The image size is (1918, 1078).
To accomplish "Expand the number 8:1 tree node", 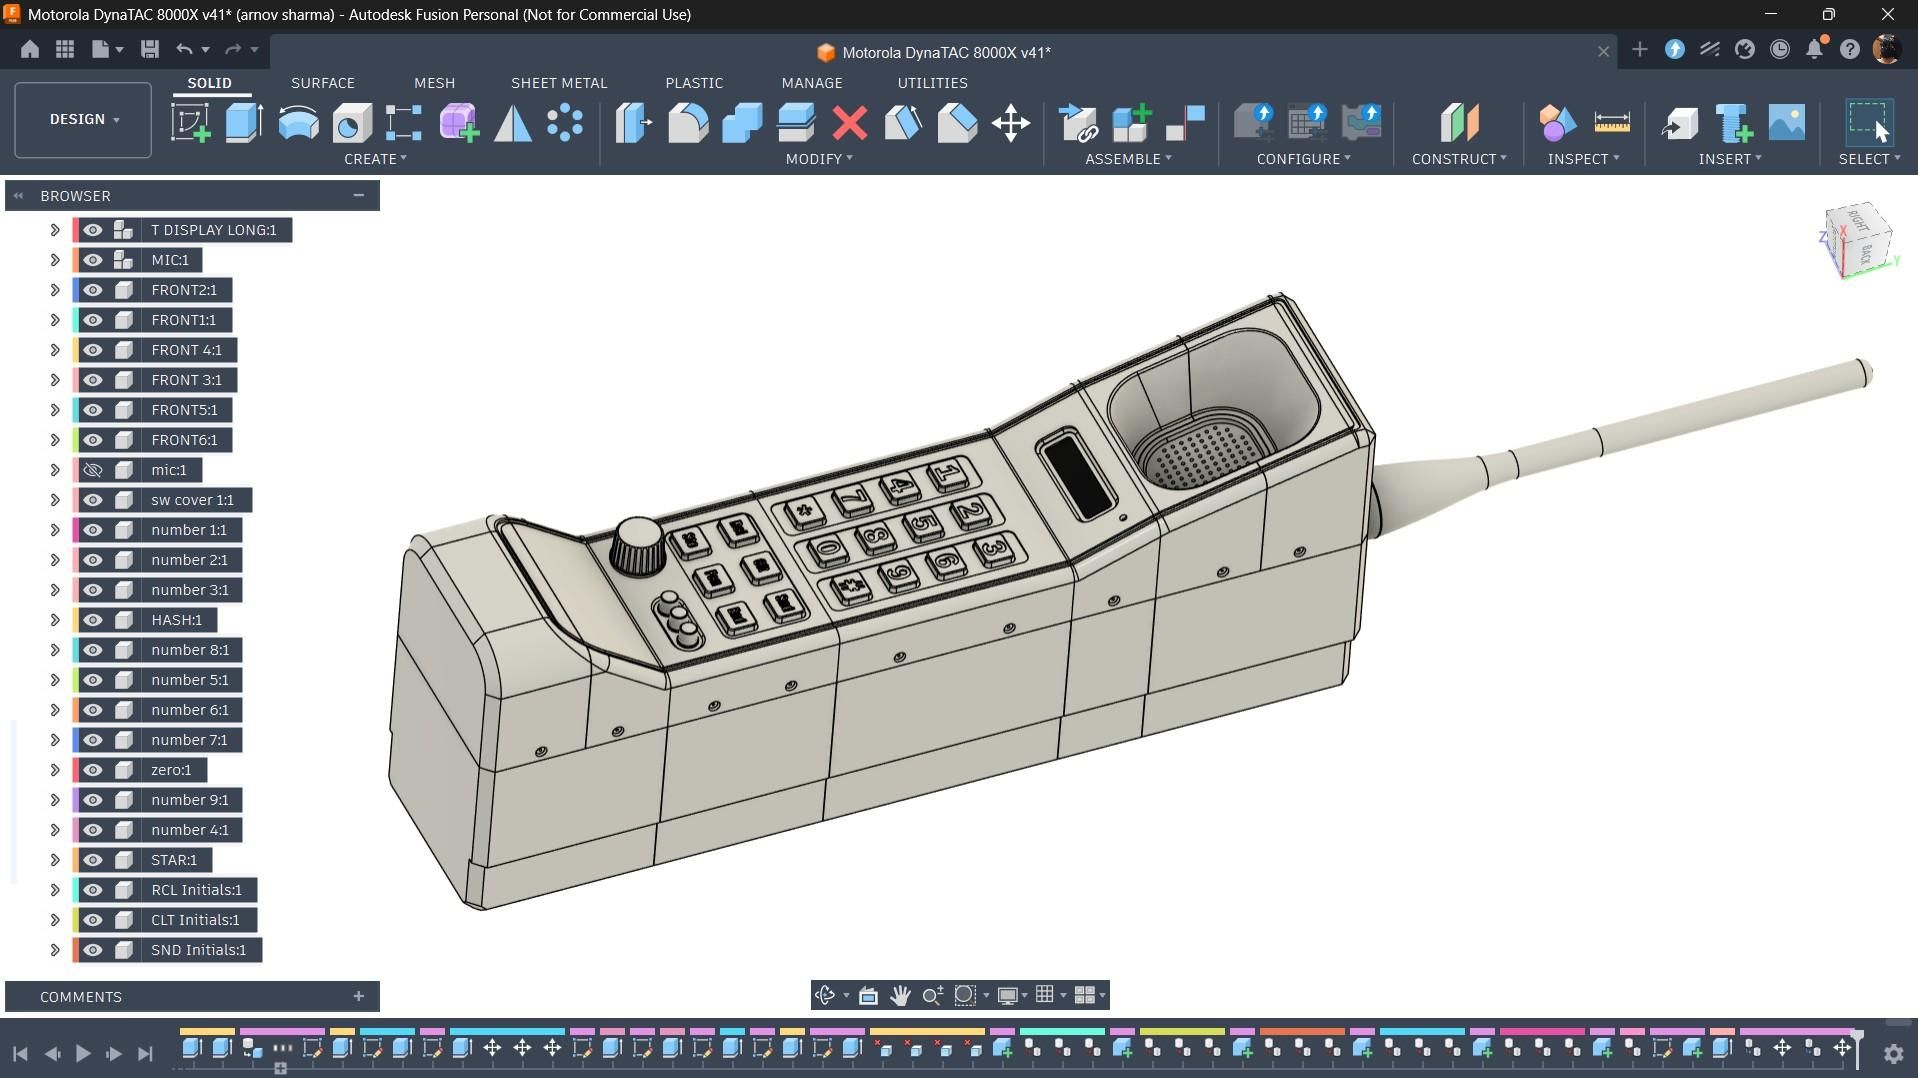I will point(55,650).
